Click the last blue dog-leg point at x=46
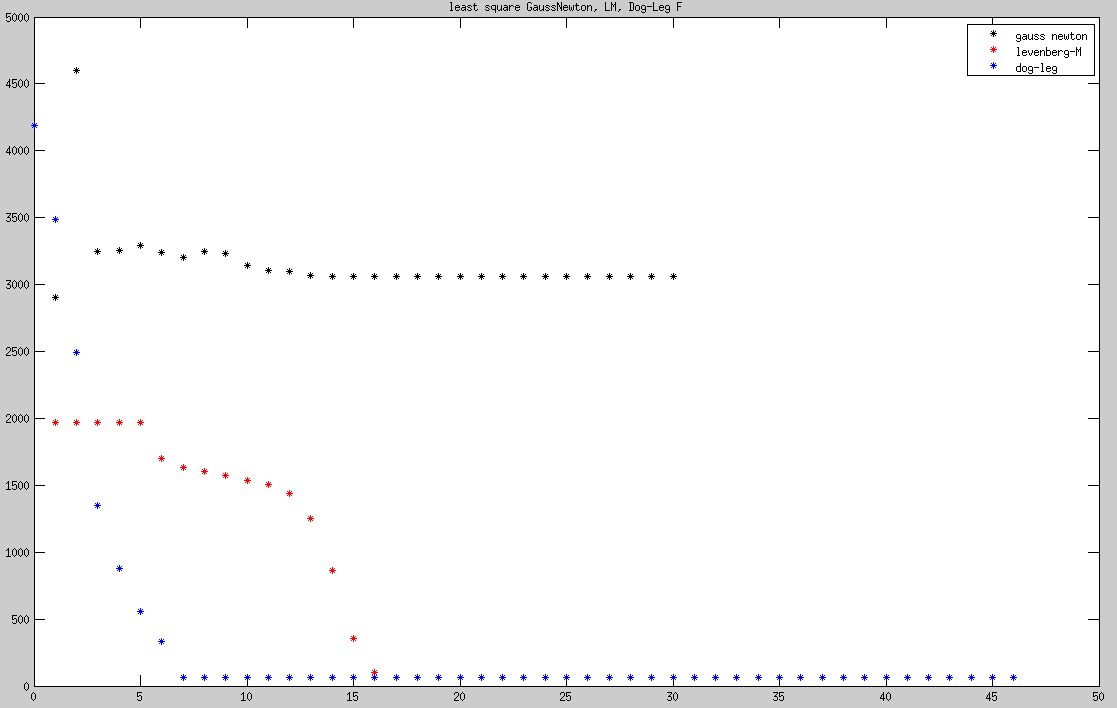The width and height of the screenshot is (1117, 708). 1013,677
